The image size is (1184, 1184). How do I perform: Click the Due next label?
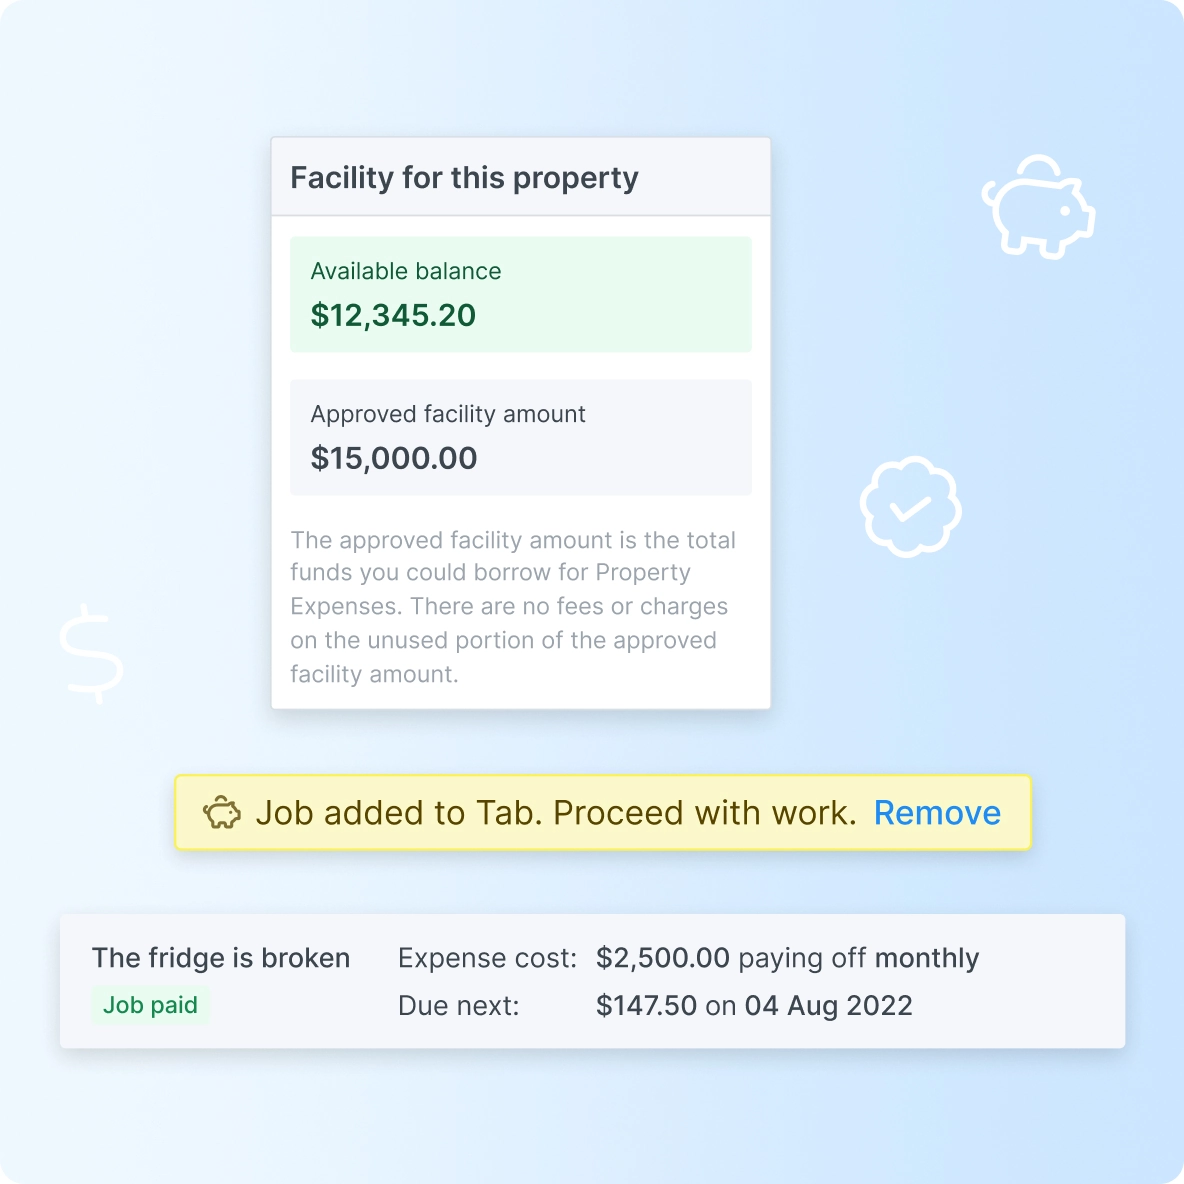458,1006
